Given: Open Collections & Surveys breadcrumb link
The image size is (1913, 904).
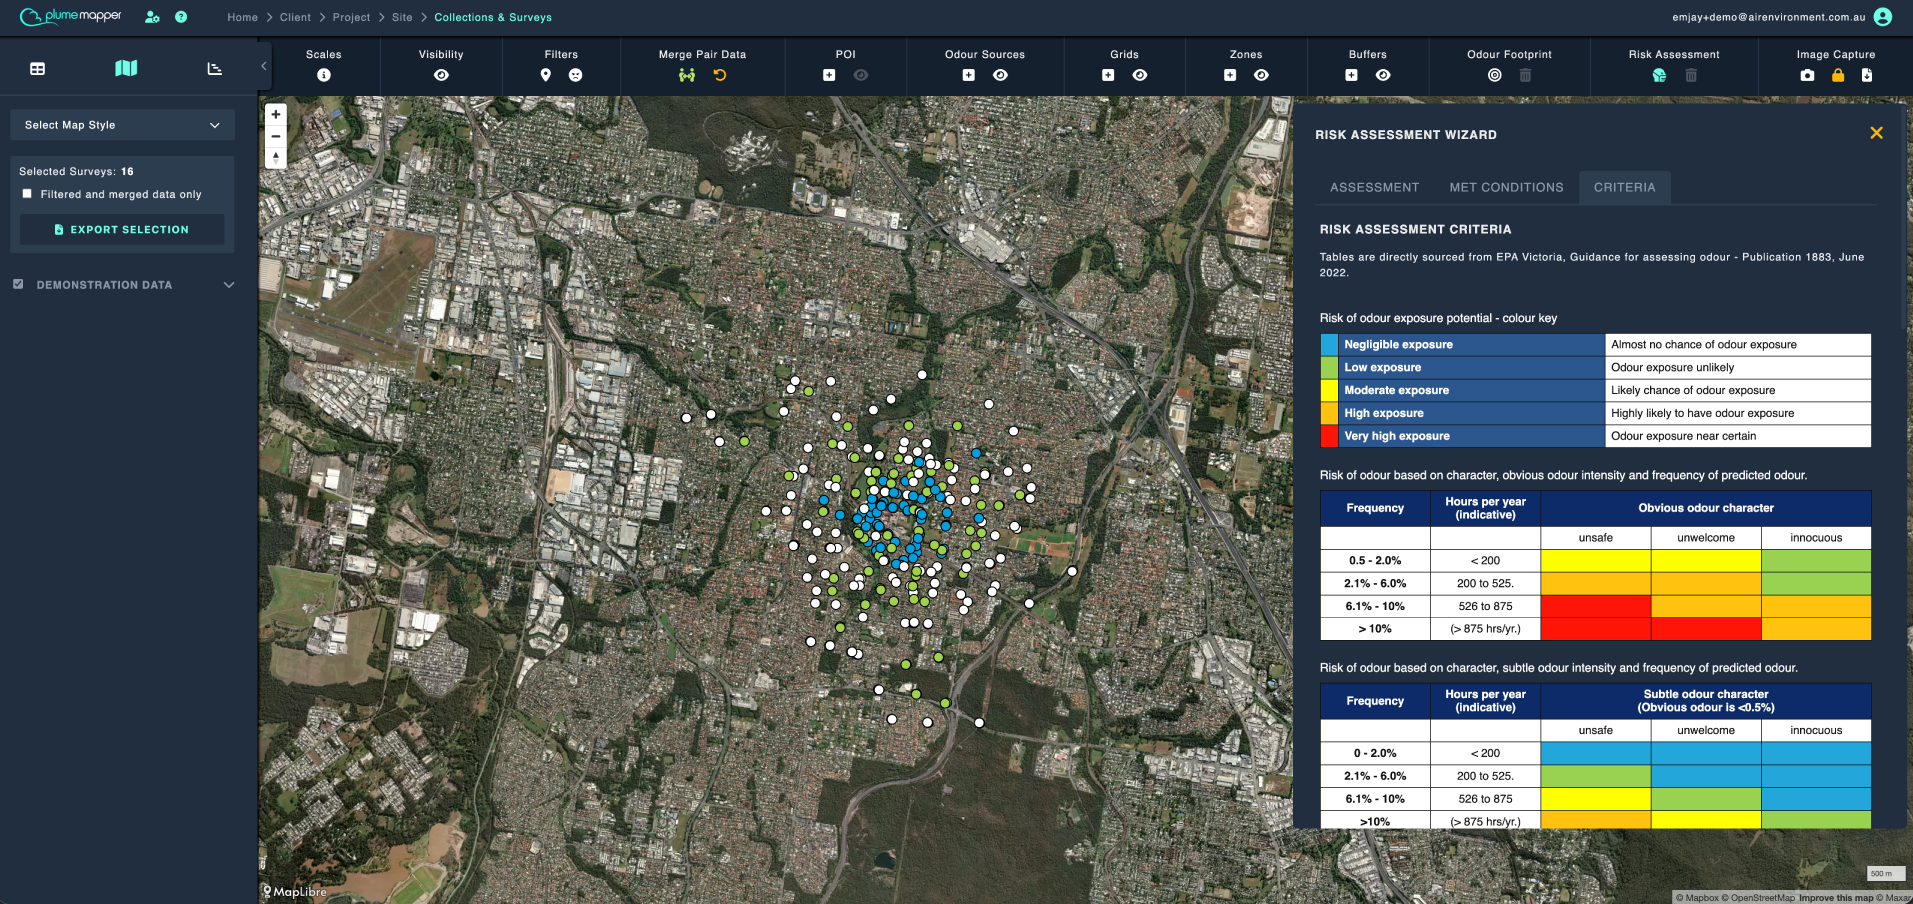Looking at the screenshot, I should 493,17.
